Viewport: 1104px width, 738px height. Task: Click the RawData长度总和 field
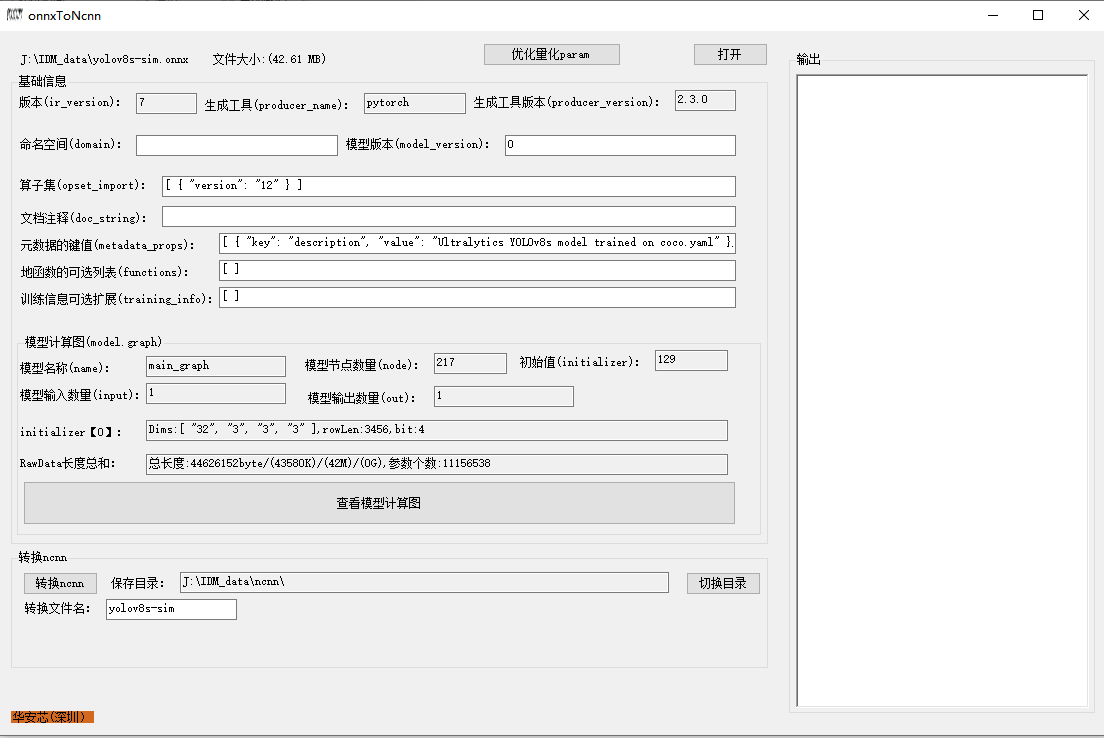pos(437,464)
